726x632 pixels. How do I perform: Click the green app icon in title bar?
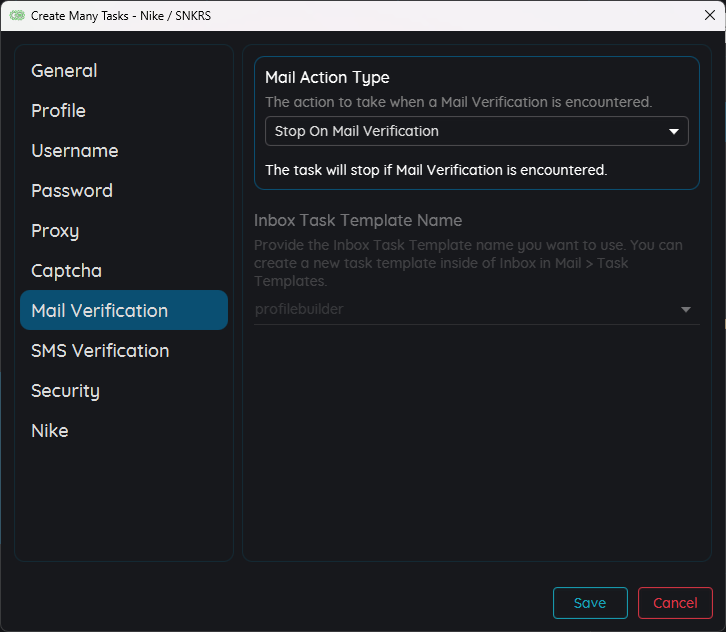pyautogui.click(x=17, y=16)
